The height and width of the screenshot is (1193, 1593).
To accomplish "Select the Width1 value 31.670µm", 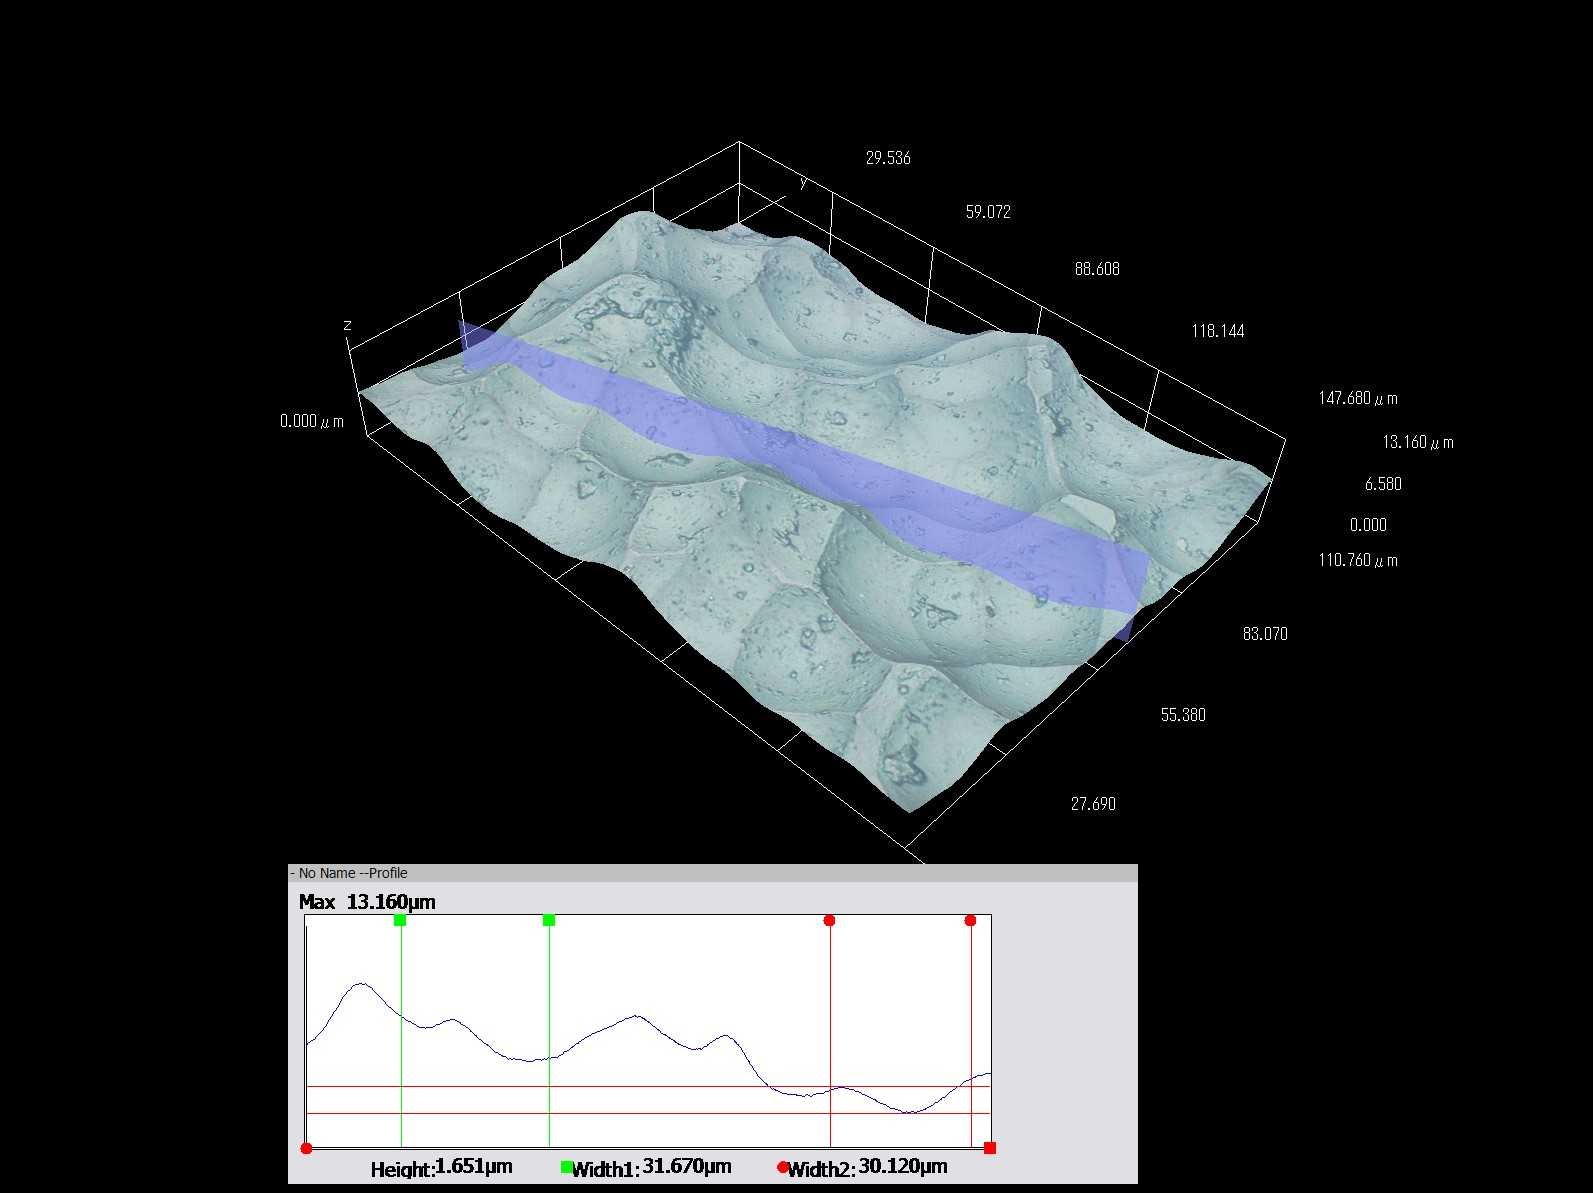I will [687, 1166].
